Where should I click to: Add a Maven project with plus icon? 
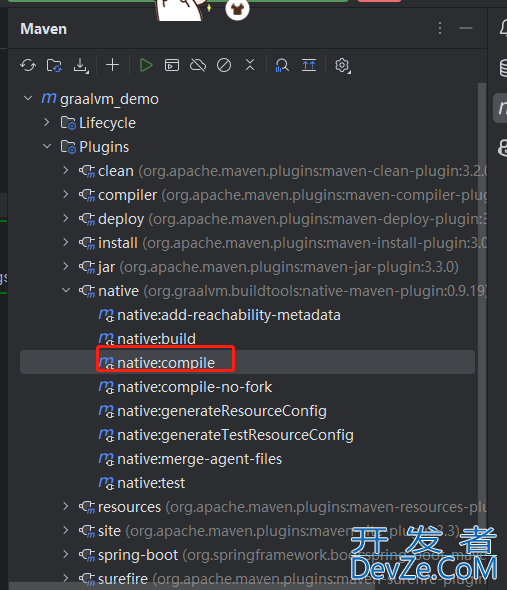[x=112, y=65]
